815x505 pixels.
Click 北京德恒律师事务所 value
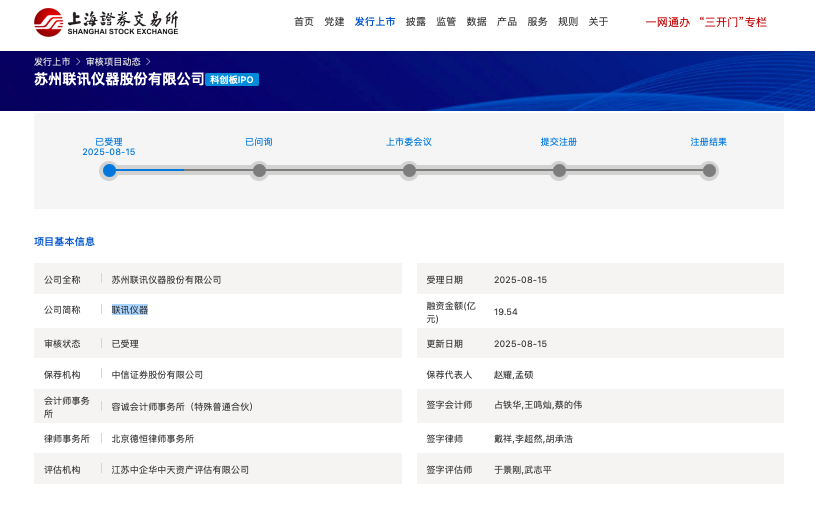coord(153,439)
